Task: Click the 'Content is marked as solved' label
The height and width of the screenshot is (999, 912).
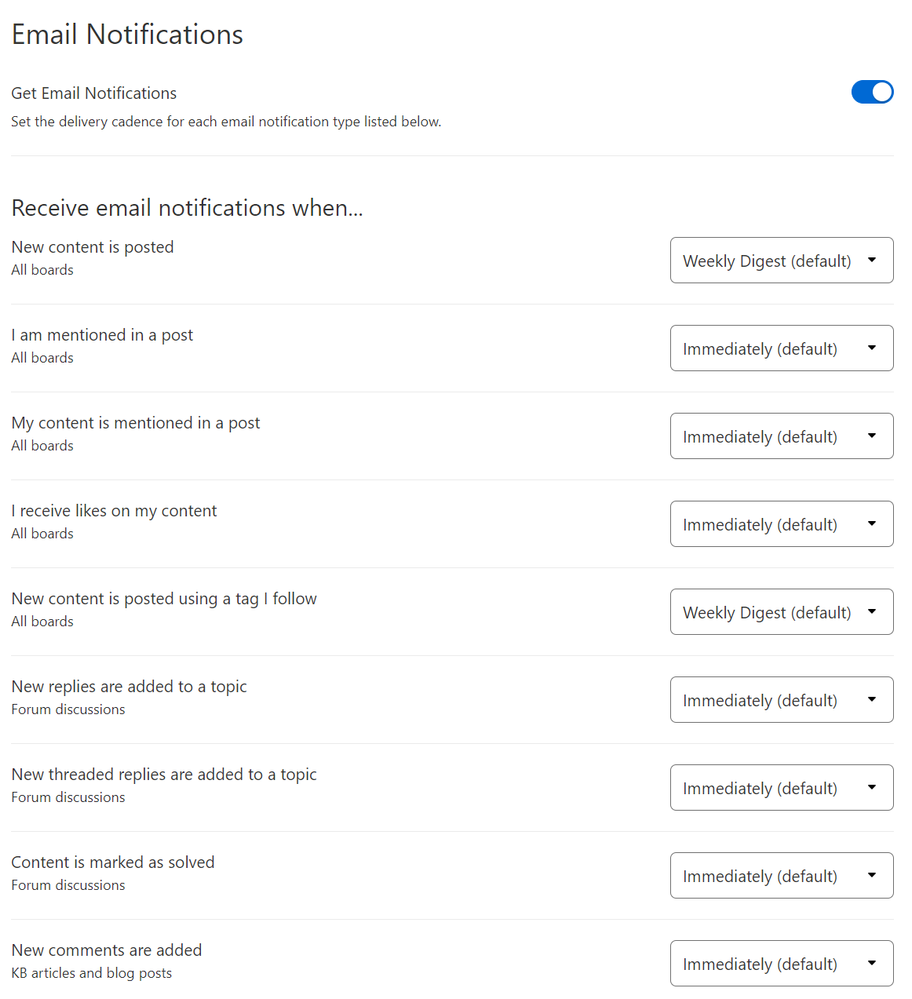Action: pos(113,863)
